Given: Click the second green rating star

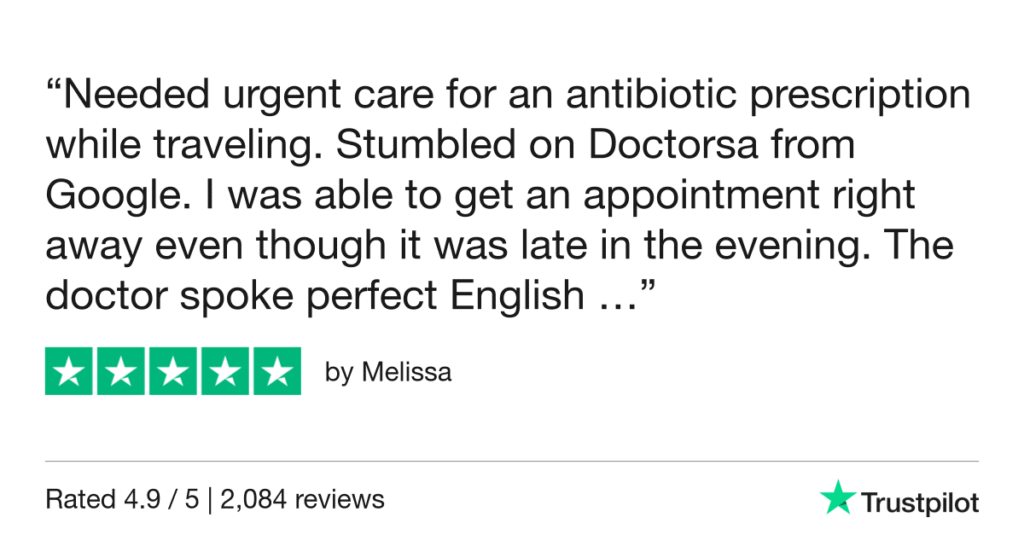Looking at the screenshot, I should pos(121,371).
